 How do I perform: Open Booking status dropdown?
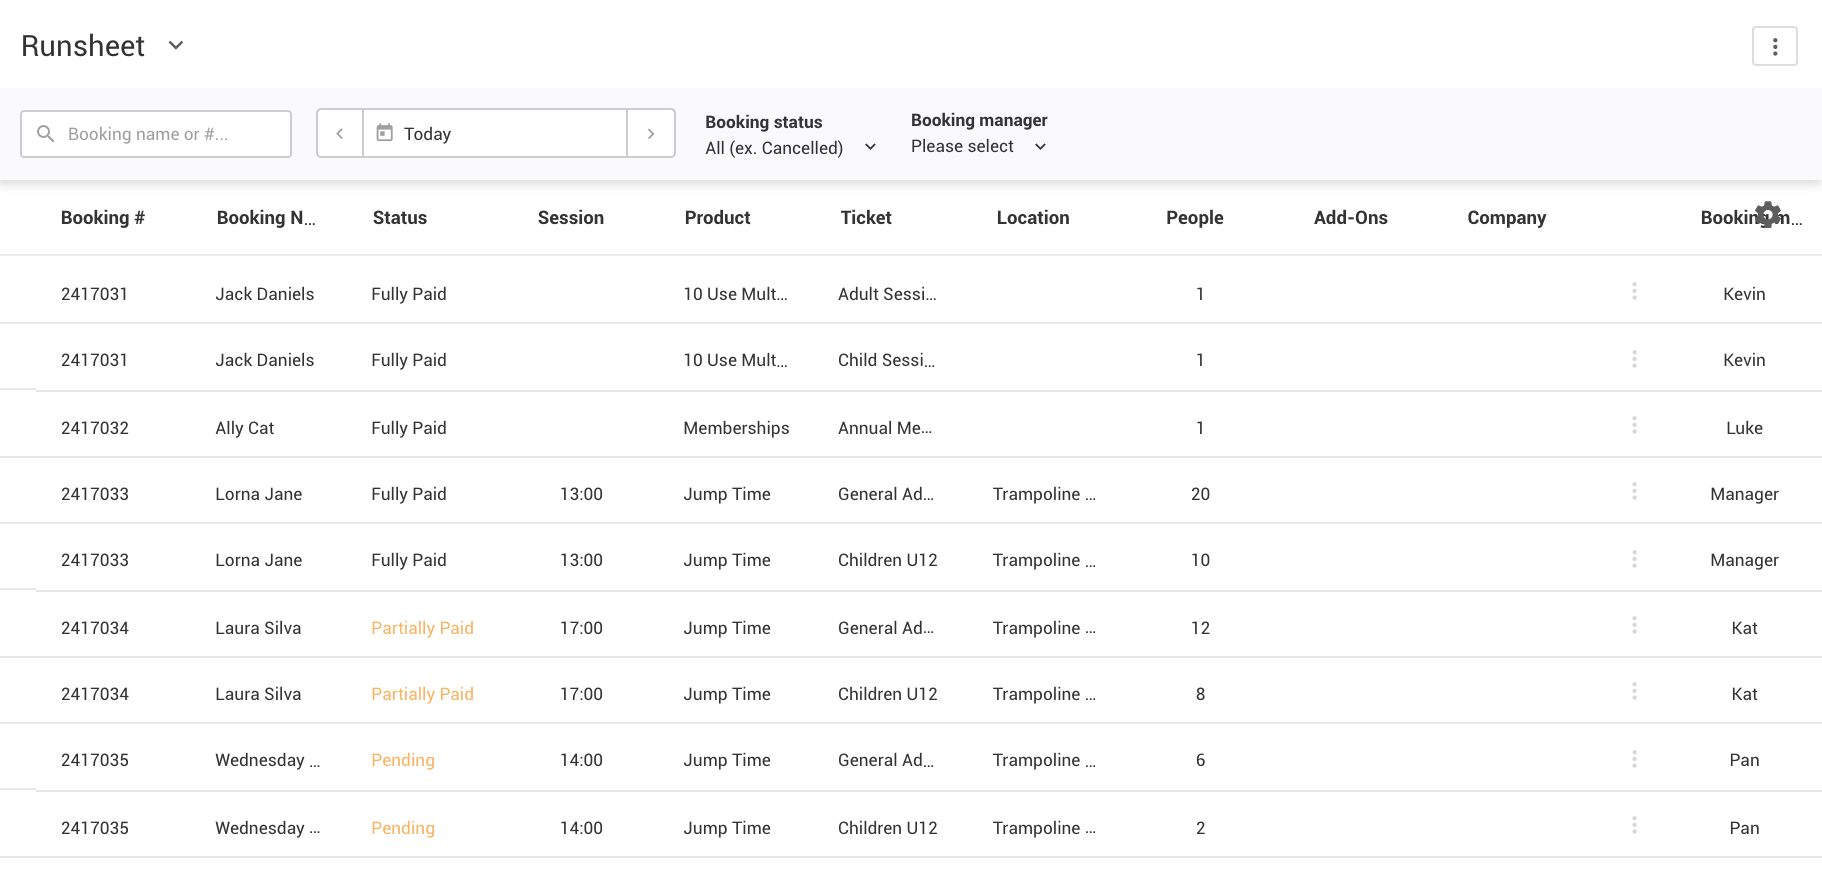pyautogui.click(x=790, y=147)
